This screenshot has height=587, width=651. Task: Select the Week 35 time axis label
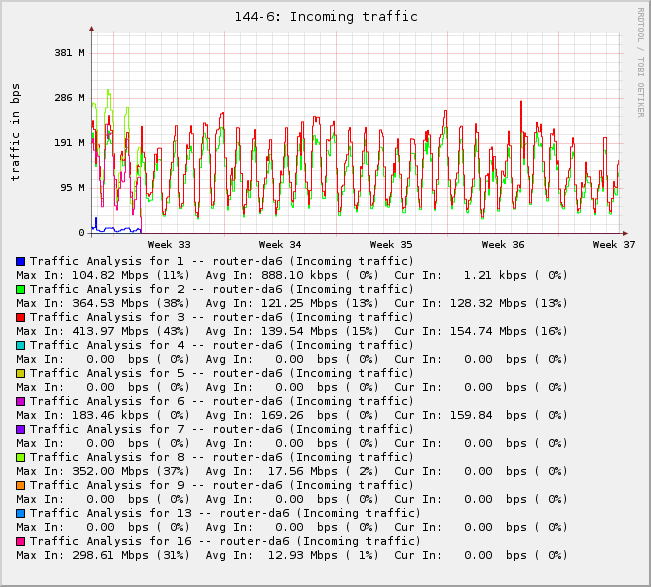point(391,244)
